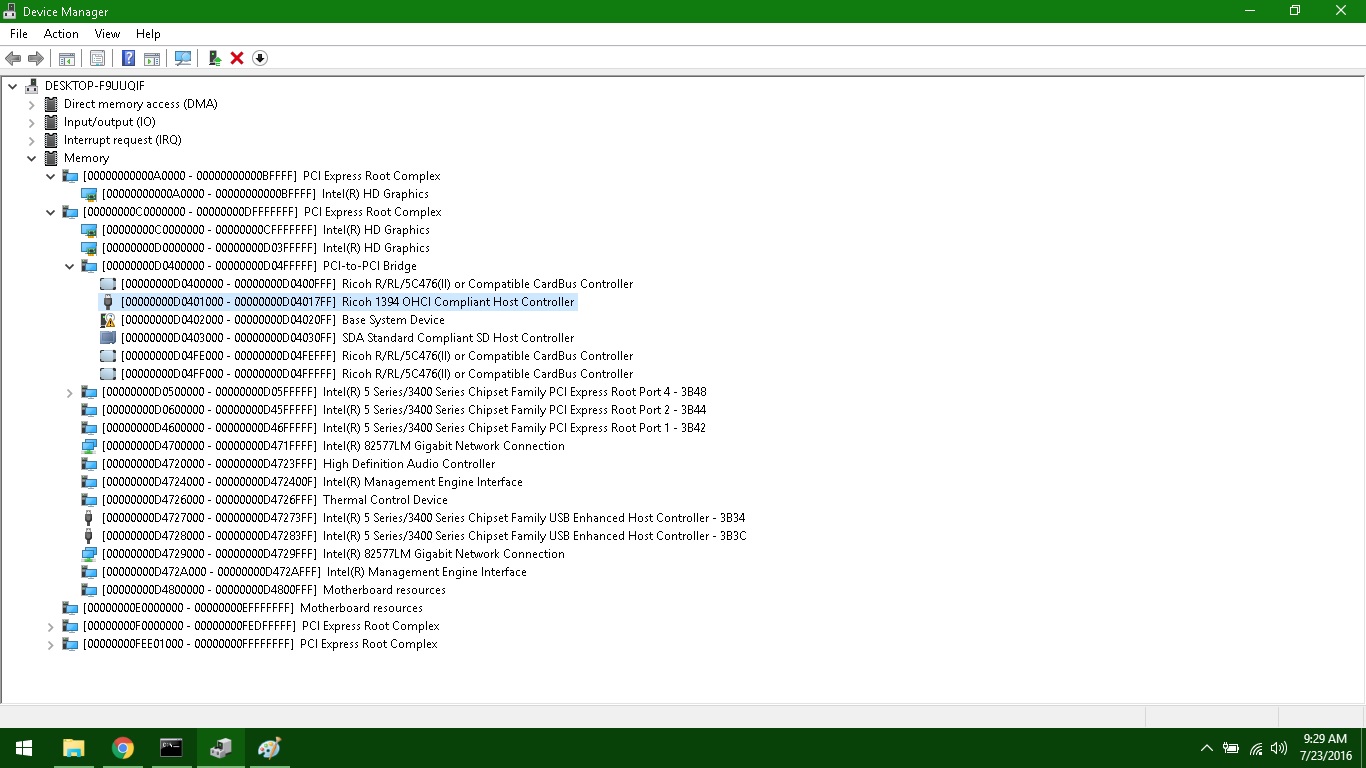1366x768 pixels.
Task: Collapse the PCI Express Root Complex at A0000
Action: pyautogui.click(x=51, y=176)
